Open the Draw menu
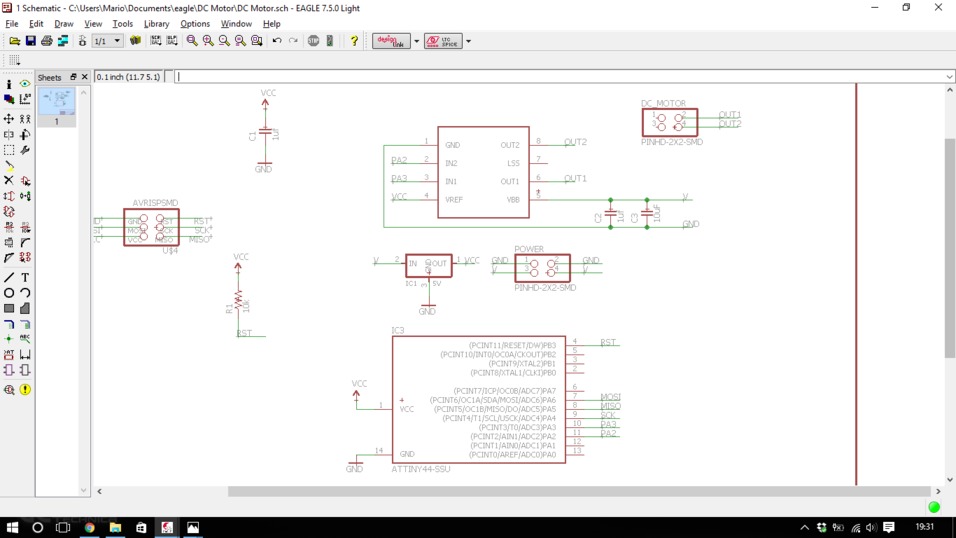The width and height of the screenshot is (956, 538). pos(63,24)
